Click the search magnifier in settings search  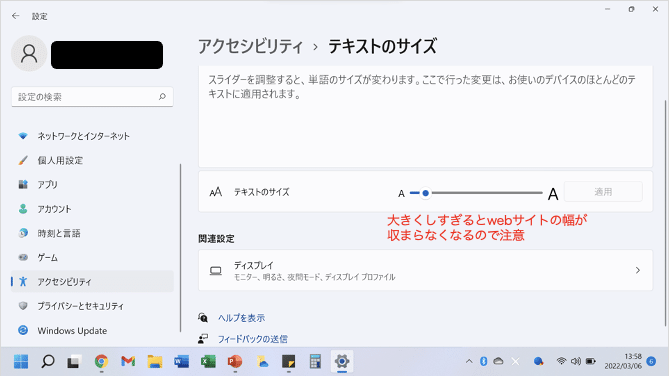coord(162,97)
